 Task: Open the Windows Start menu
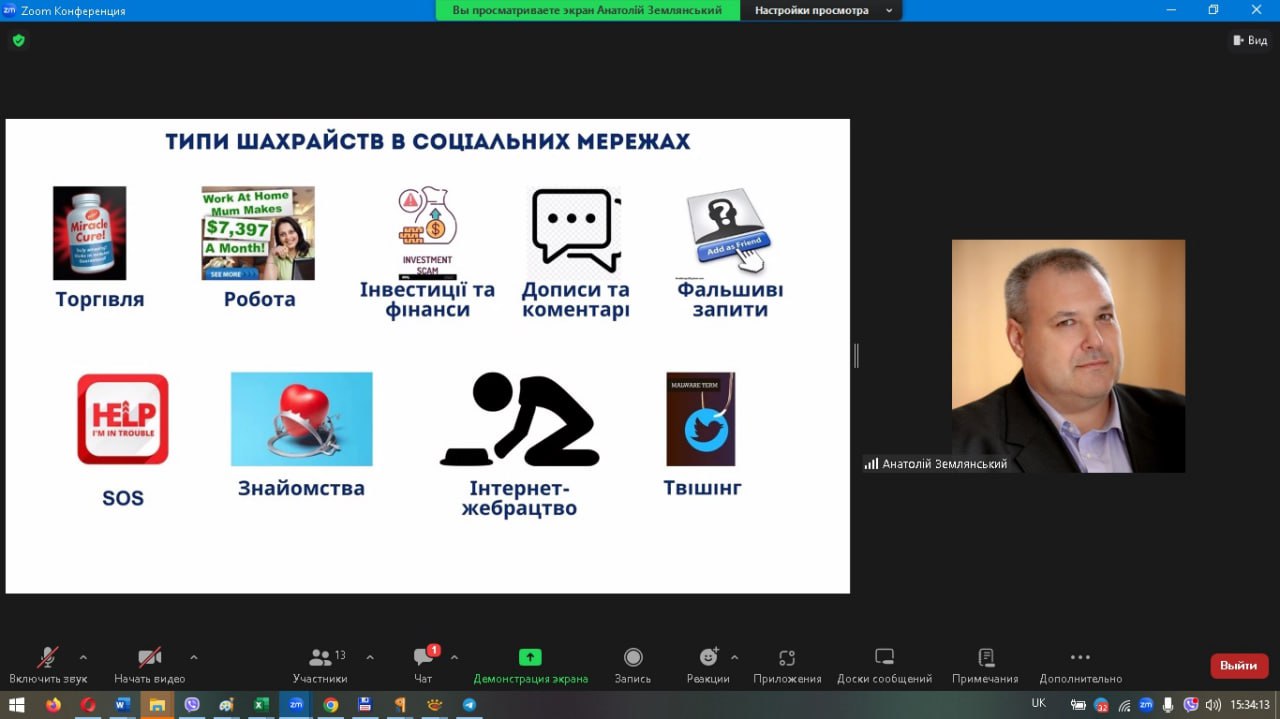pos(19,704)
